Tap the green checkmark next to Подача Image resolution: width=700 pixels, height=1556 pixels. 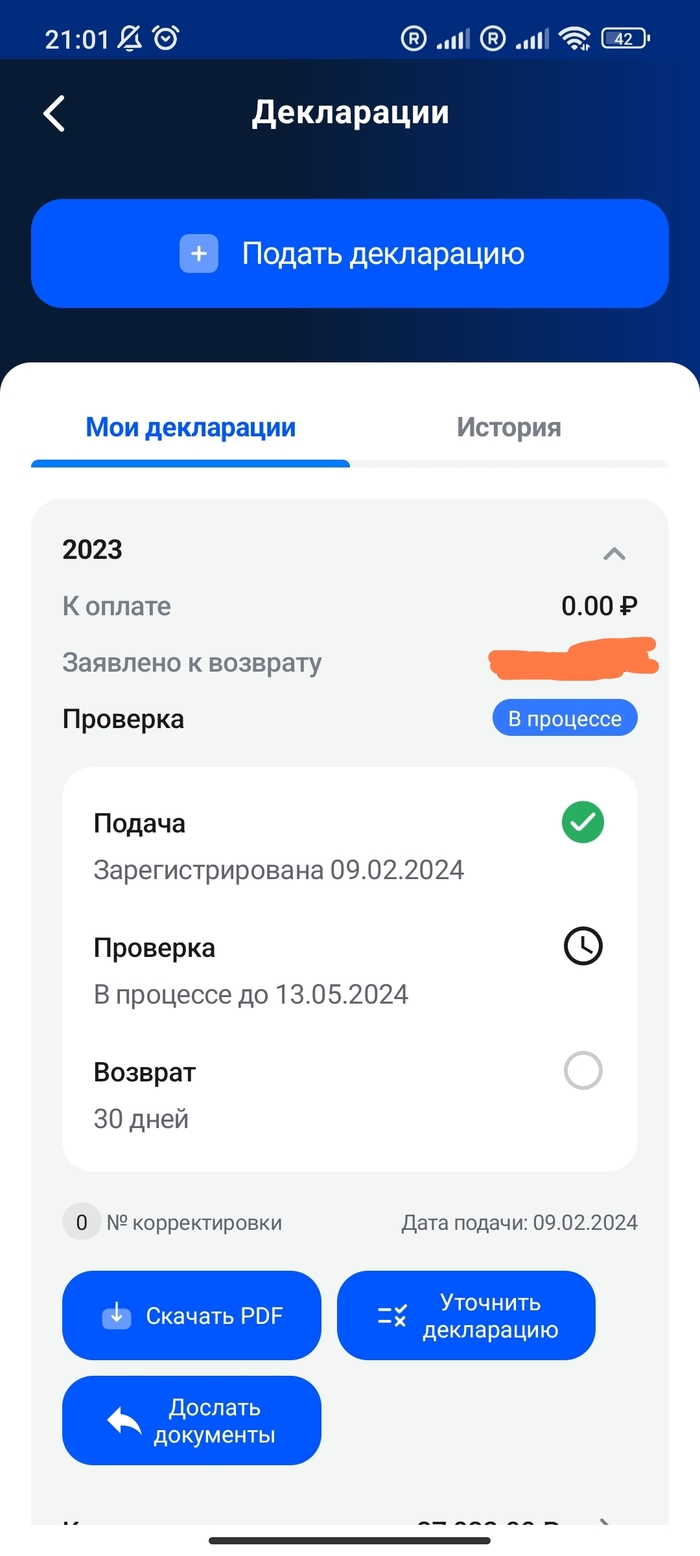pyautogui.click(x=583, y=823)
